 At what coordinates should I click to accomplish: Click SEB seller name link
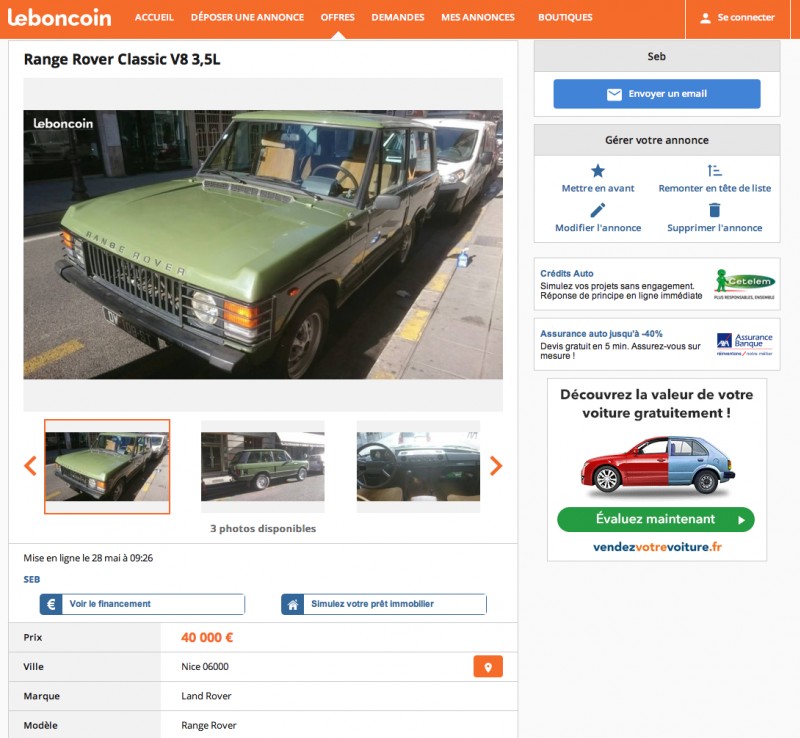(x=32, y=579)
